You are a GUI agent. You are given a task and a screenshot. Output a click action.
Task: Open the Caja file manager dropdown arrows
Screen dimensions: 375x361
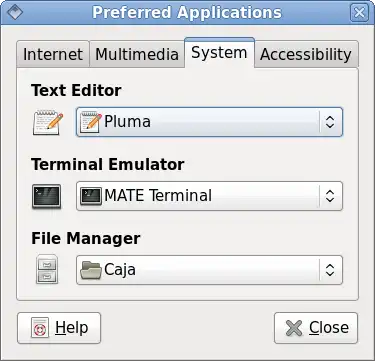[330, 270]
